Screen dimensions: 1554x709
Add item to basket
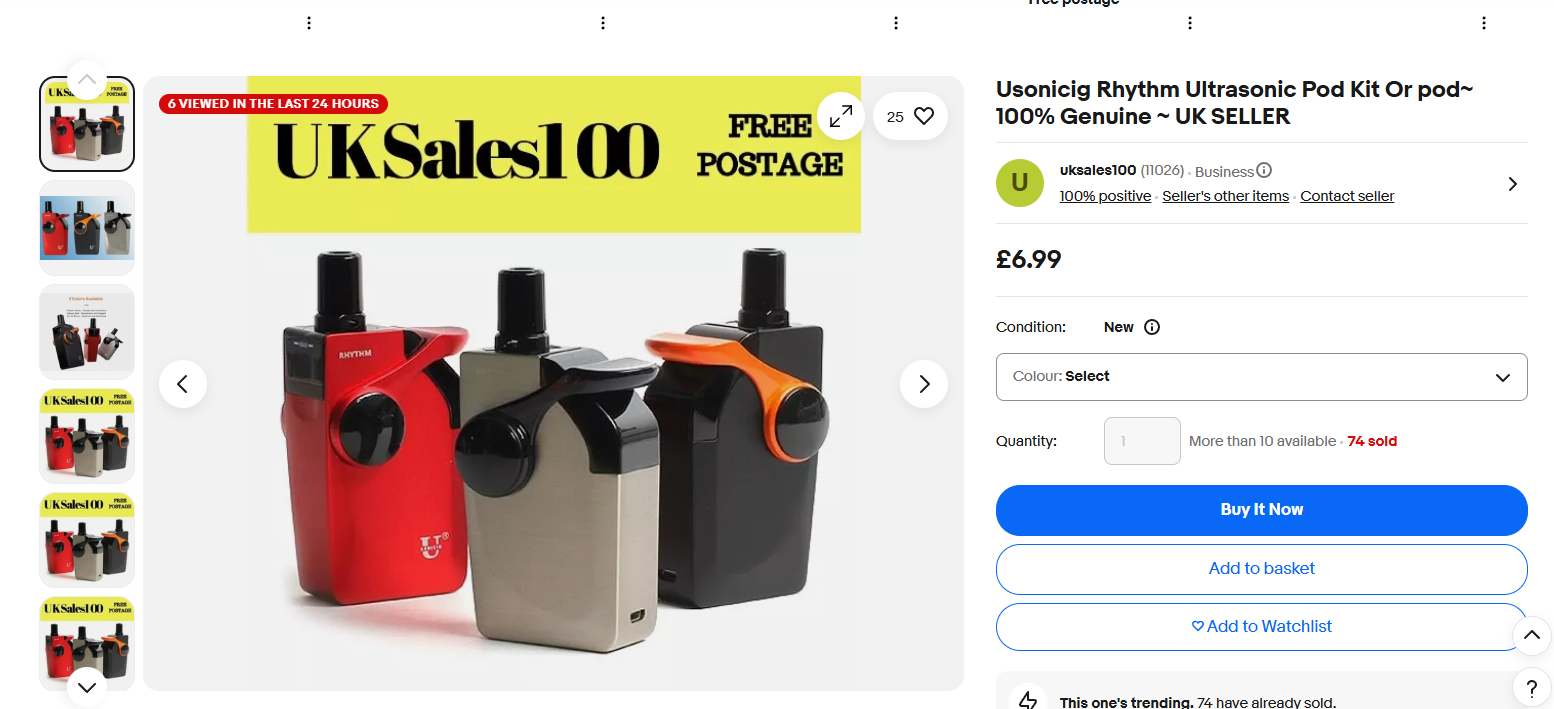tap(1262, 569)
